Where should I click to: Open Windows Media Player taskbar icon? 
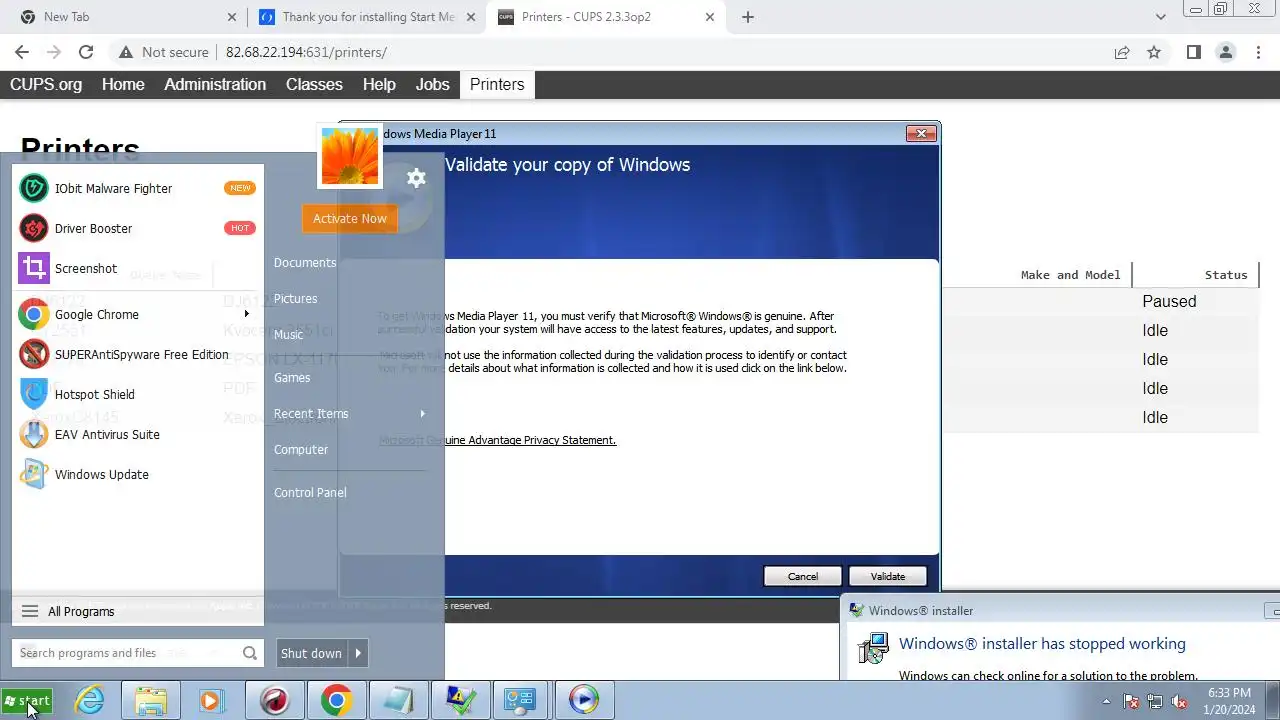click(x=583, y=701)
